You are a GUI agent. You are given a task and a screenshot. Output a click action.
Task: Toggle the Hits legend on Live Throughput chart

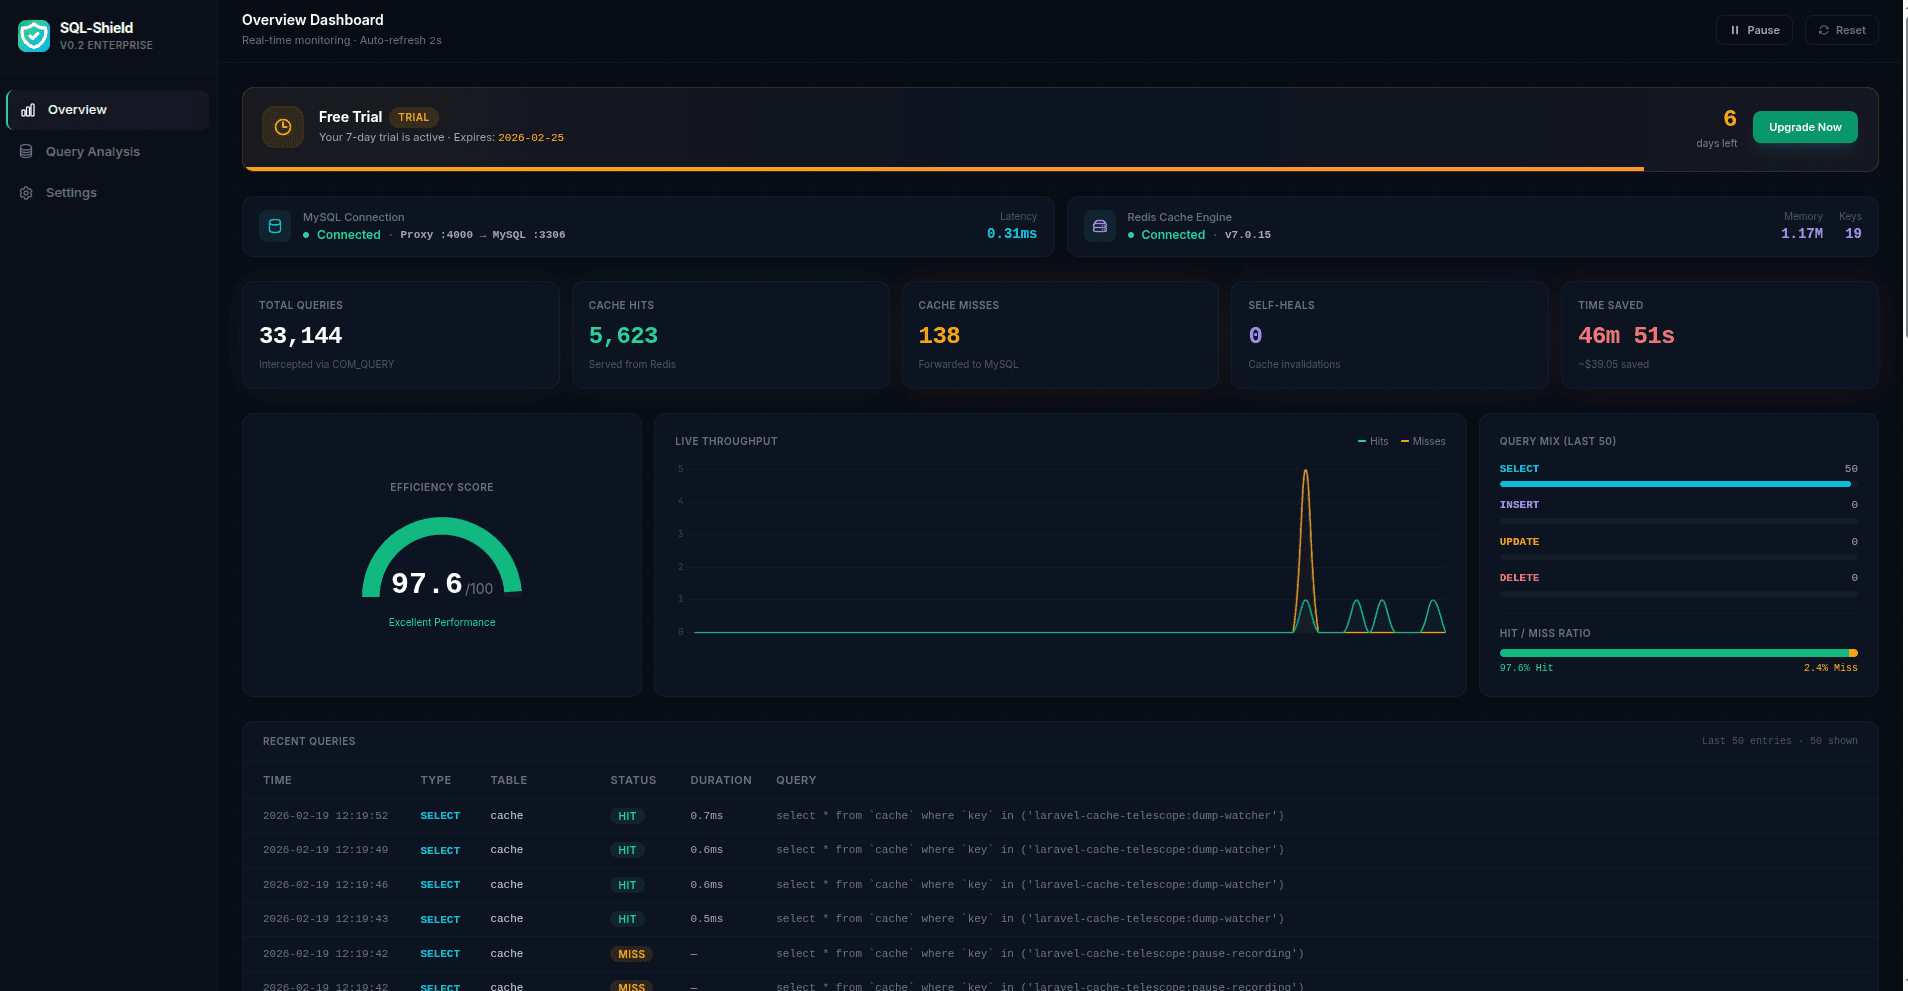tap(1372, 441)
